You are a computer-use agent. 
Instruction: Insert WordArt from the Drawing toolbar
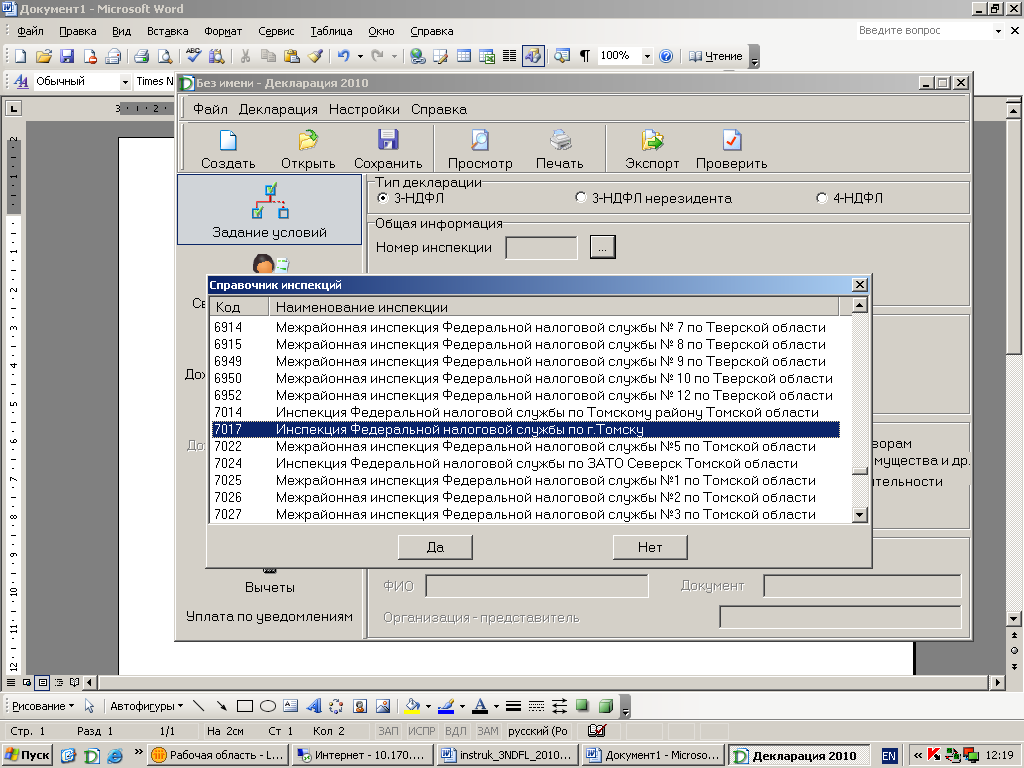point(313,706)
